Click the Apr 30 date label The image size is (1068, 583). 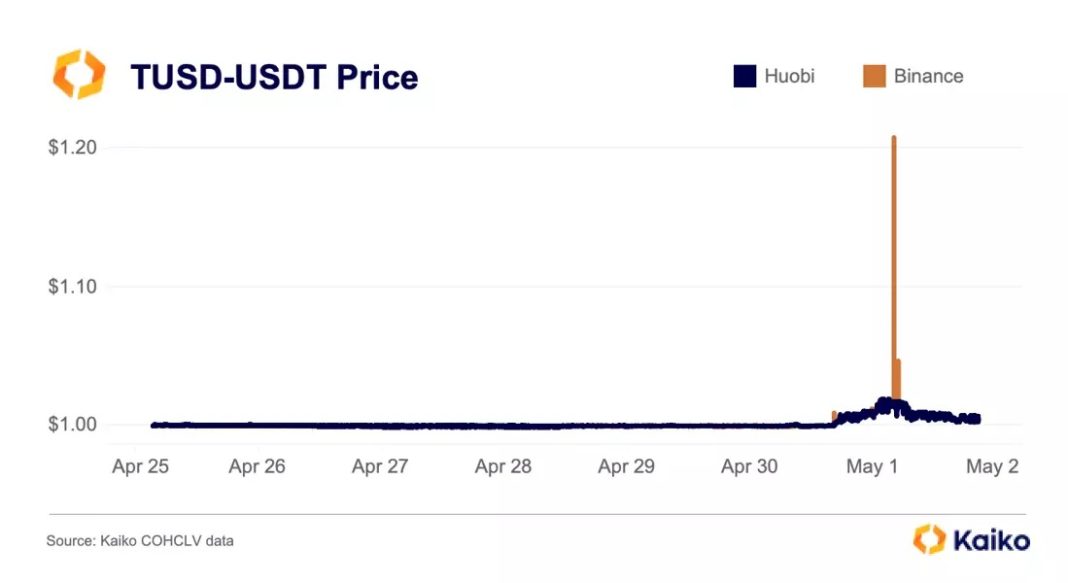tap(749, 467)
